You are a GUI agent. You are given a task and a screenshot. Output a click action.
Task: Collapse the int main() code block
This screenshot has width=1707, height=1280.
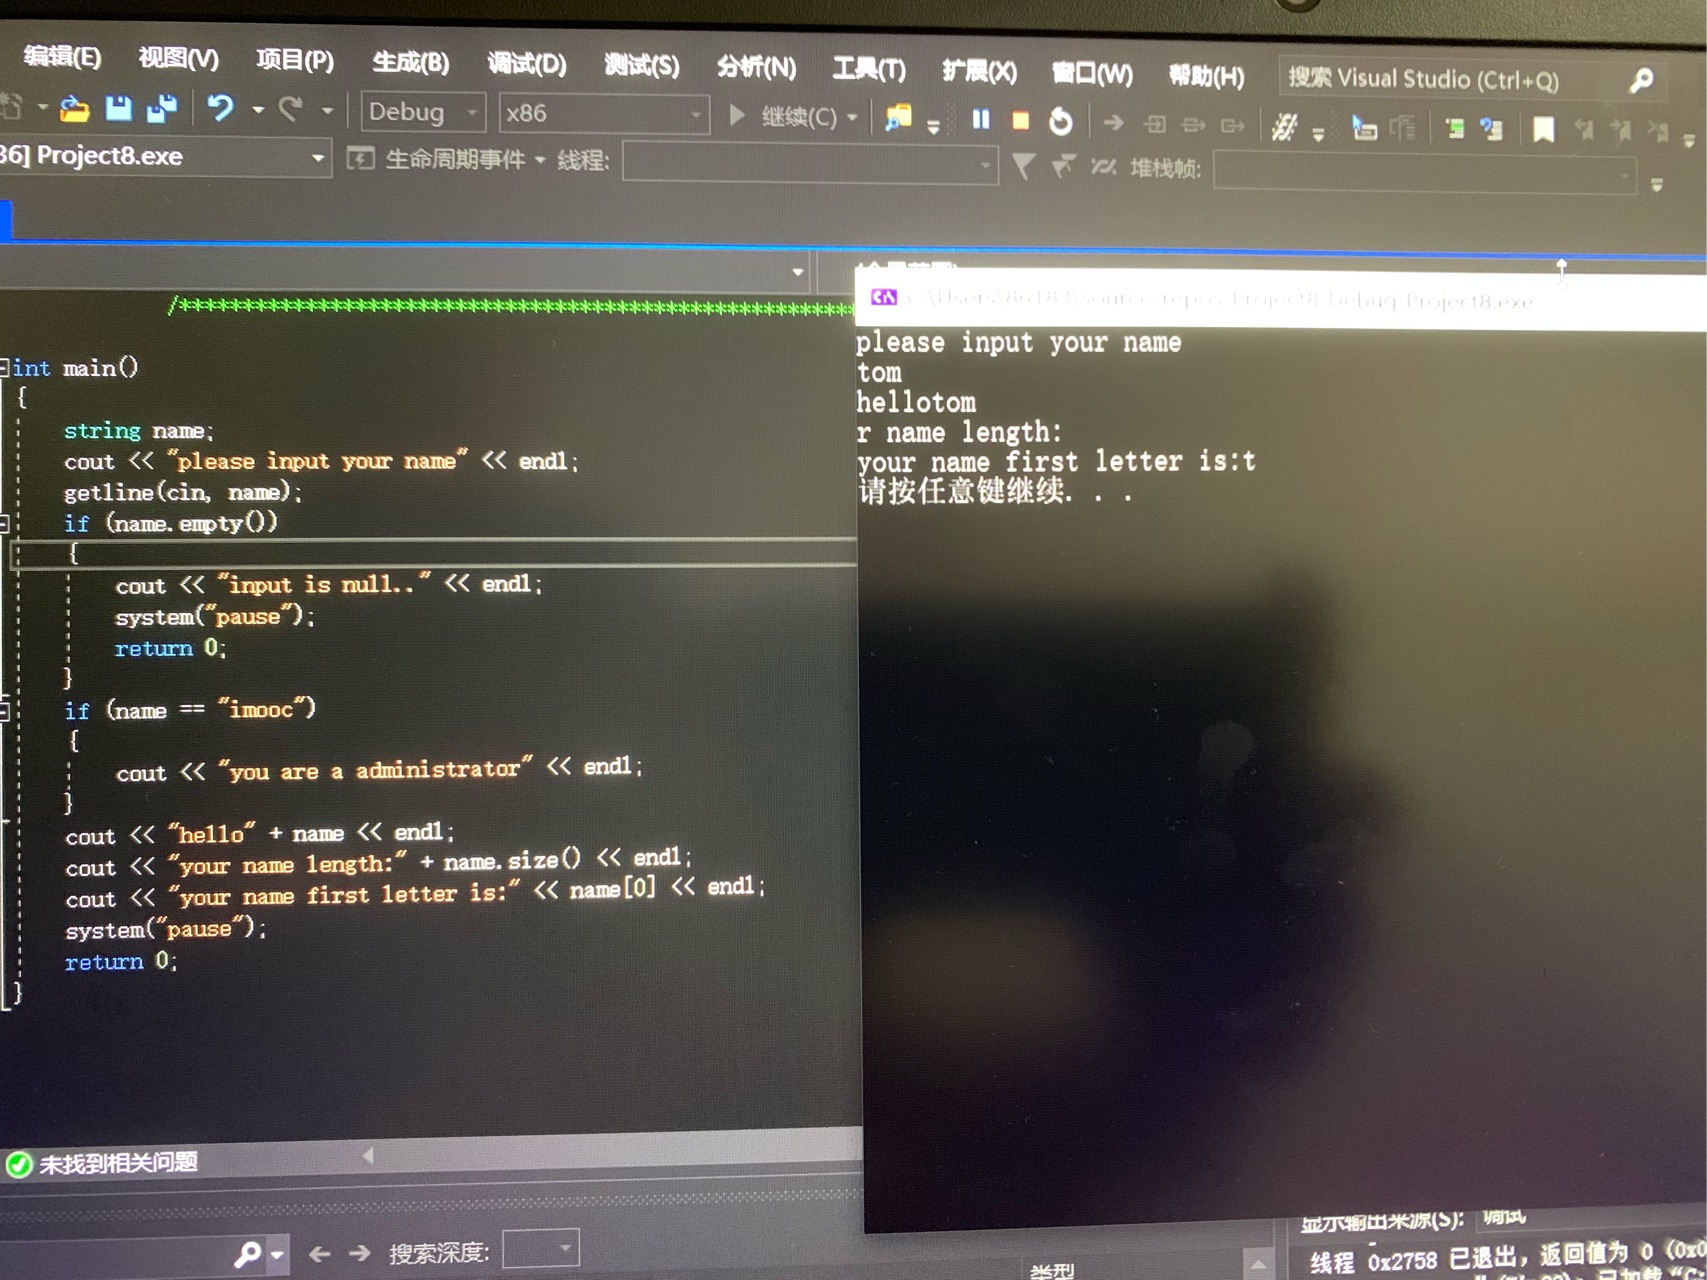4,368
